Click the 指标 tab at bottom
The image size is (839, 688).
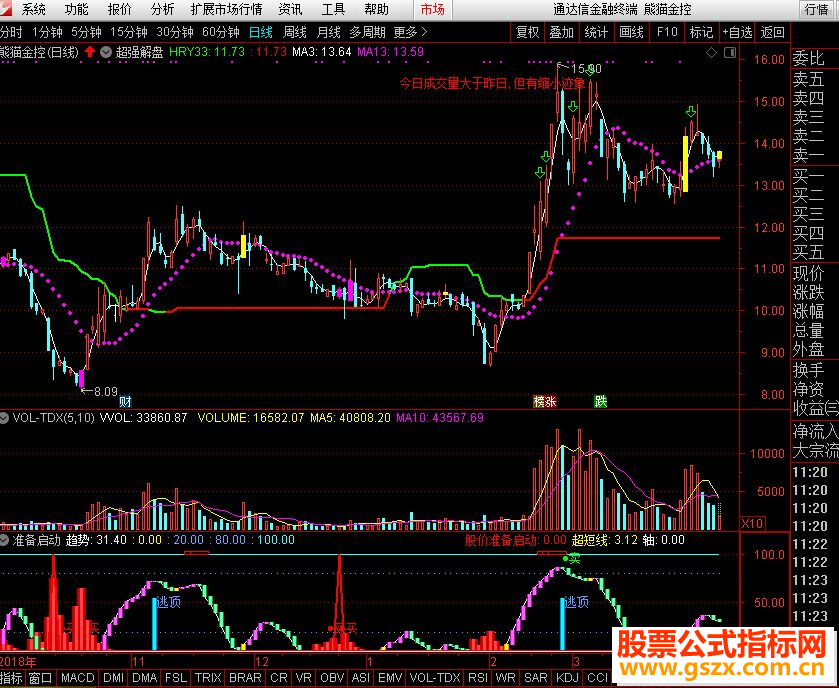click(x=11, y=678)
